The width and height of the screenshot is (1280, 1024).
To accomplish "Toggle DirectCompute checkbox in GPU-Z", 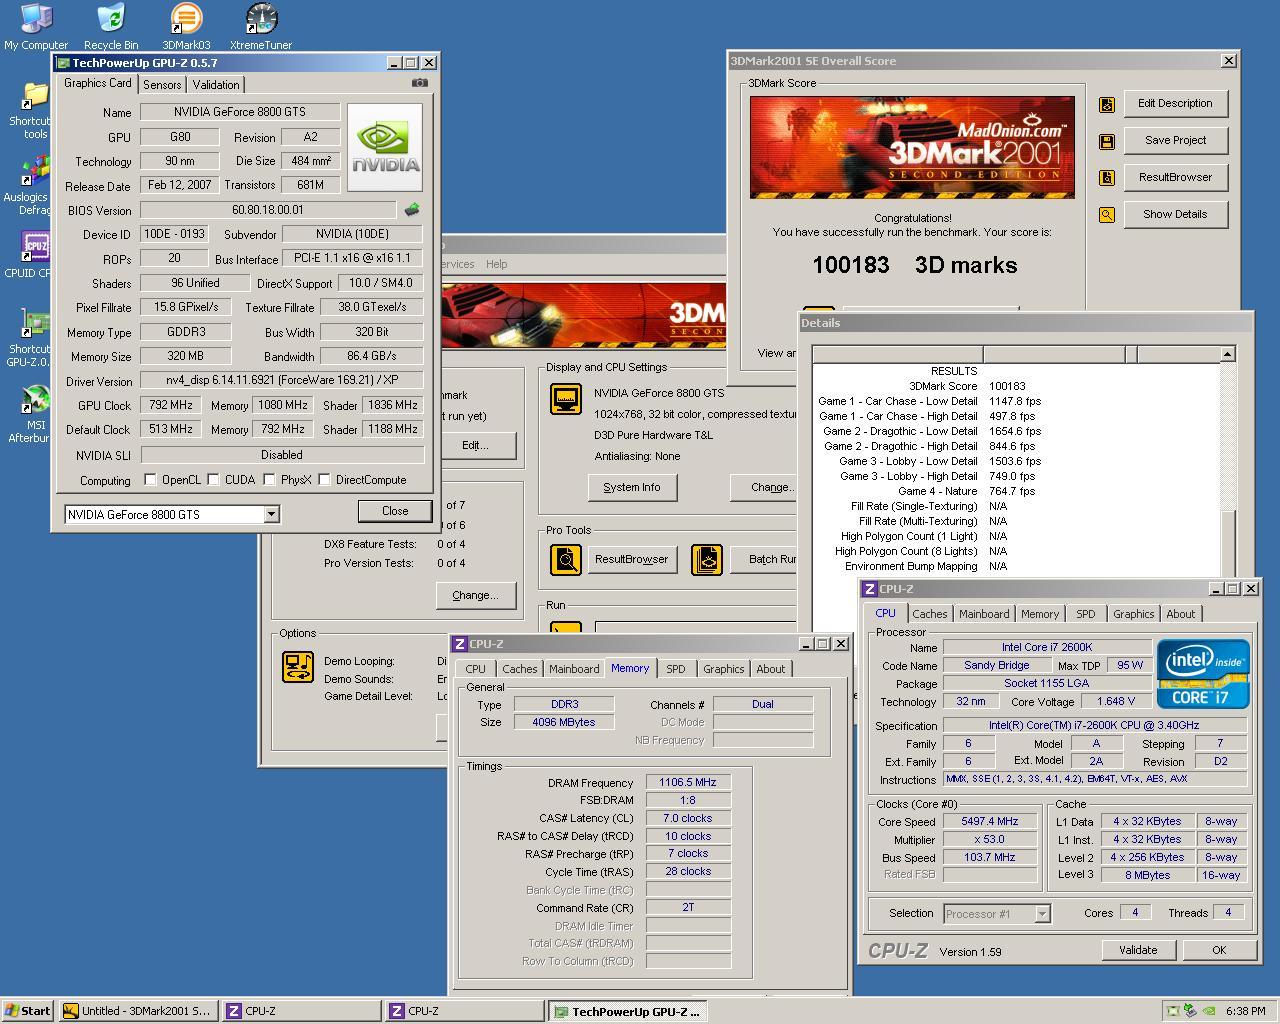I will 324,480.
